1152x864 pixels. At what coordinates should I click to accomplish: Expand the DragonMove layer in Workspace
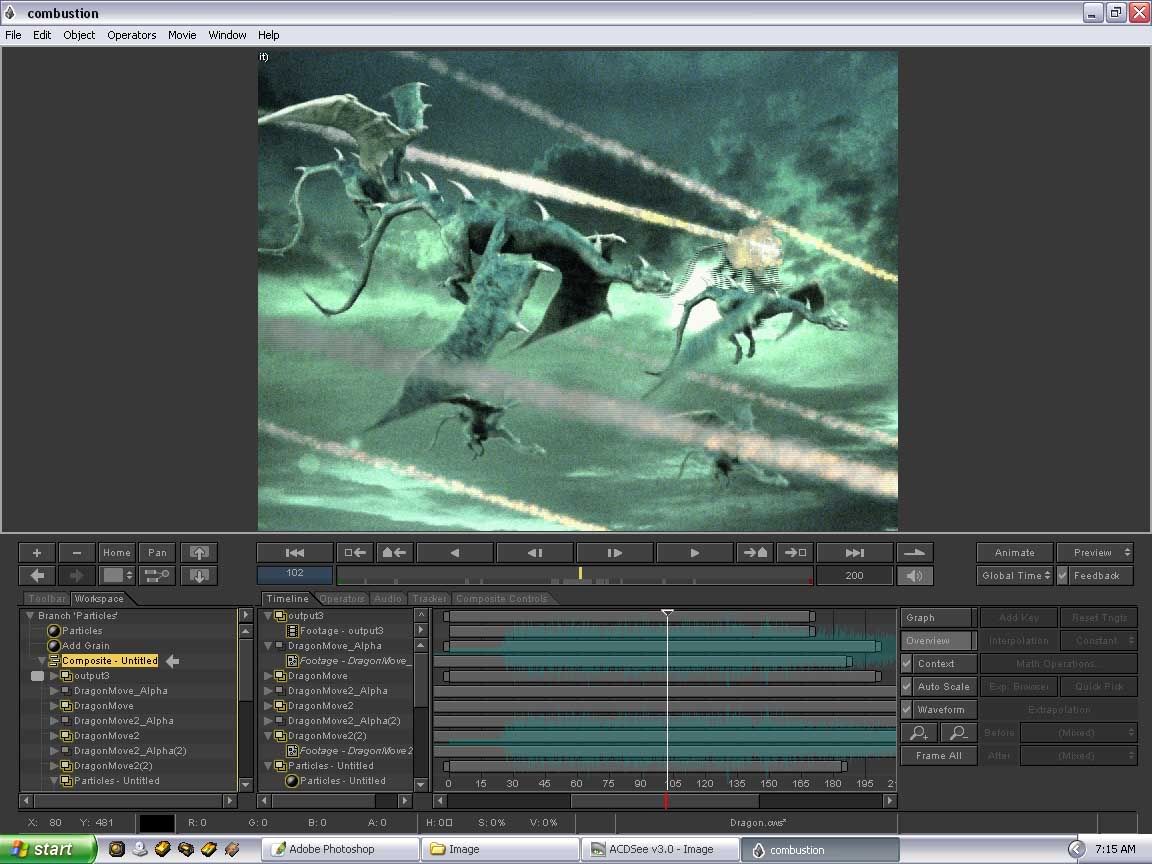point(55,706)
